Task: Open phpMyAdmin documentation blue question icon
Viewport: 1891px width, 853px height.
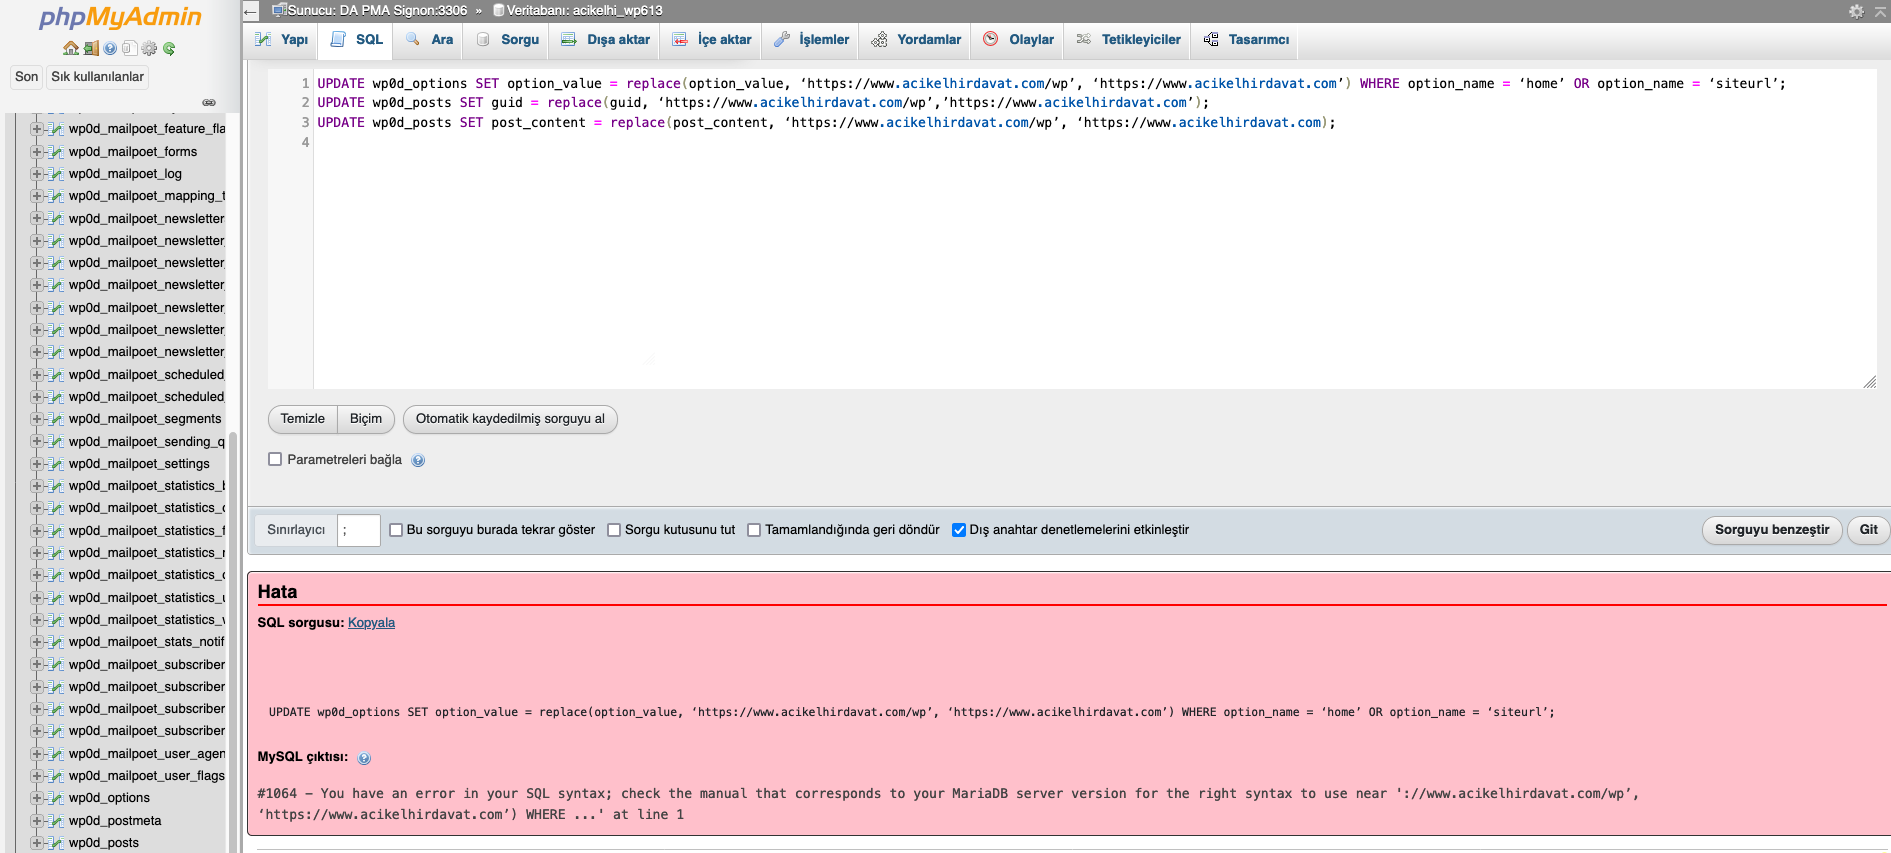Action: [x=110, y=48]
